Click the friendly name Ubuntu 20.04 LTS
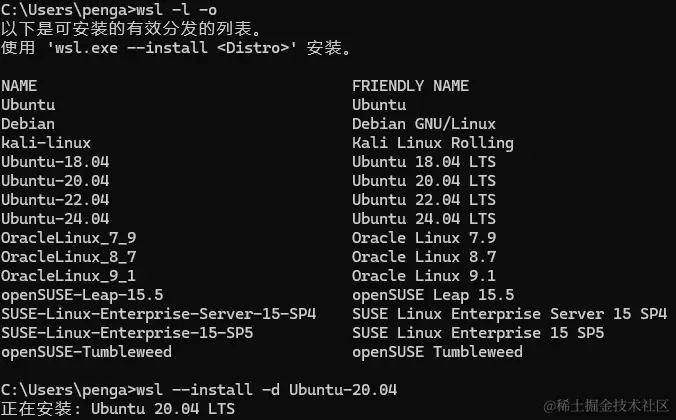The height and width of the screenshot is (420, 676). [423, 181]
